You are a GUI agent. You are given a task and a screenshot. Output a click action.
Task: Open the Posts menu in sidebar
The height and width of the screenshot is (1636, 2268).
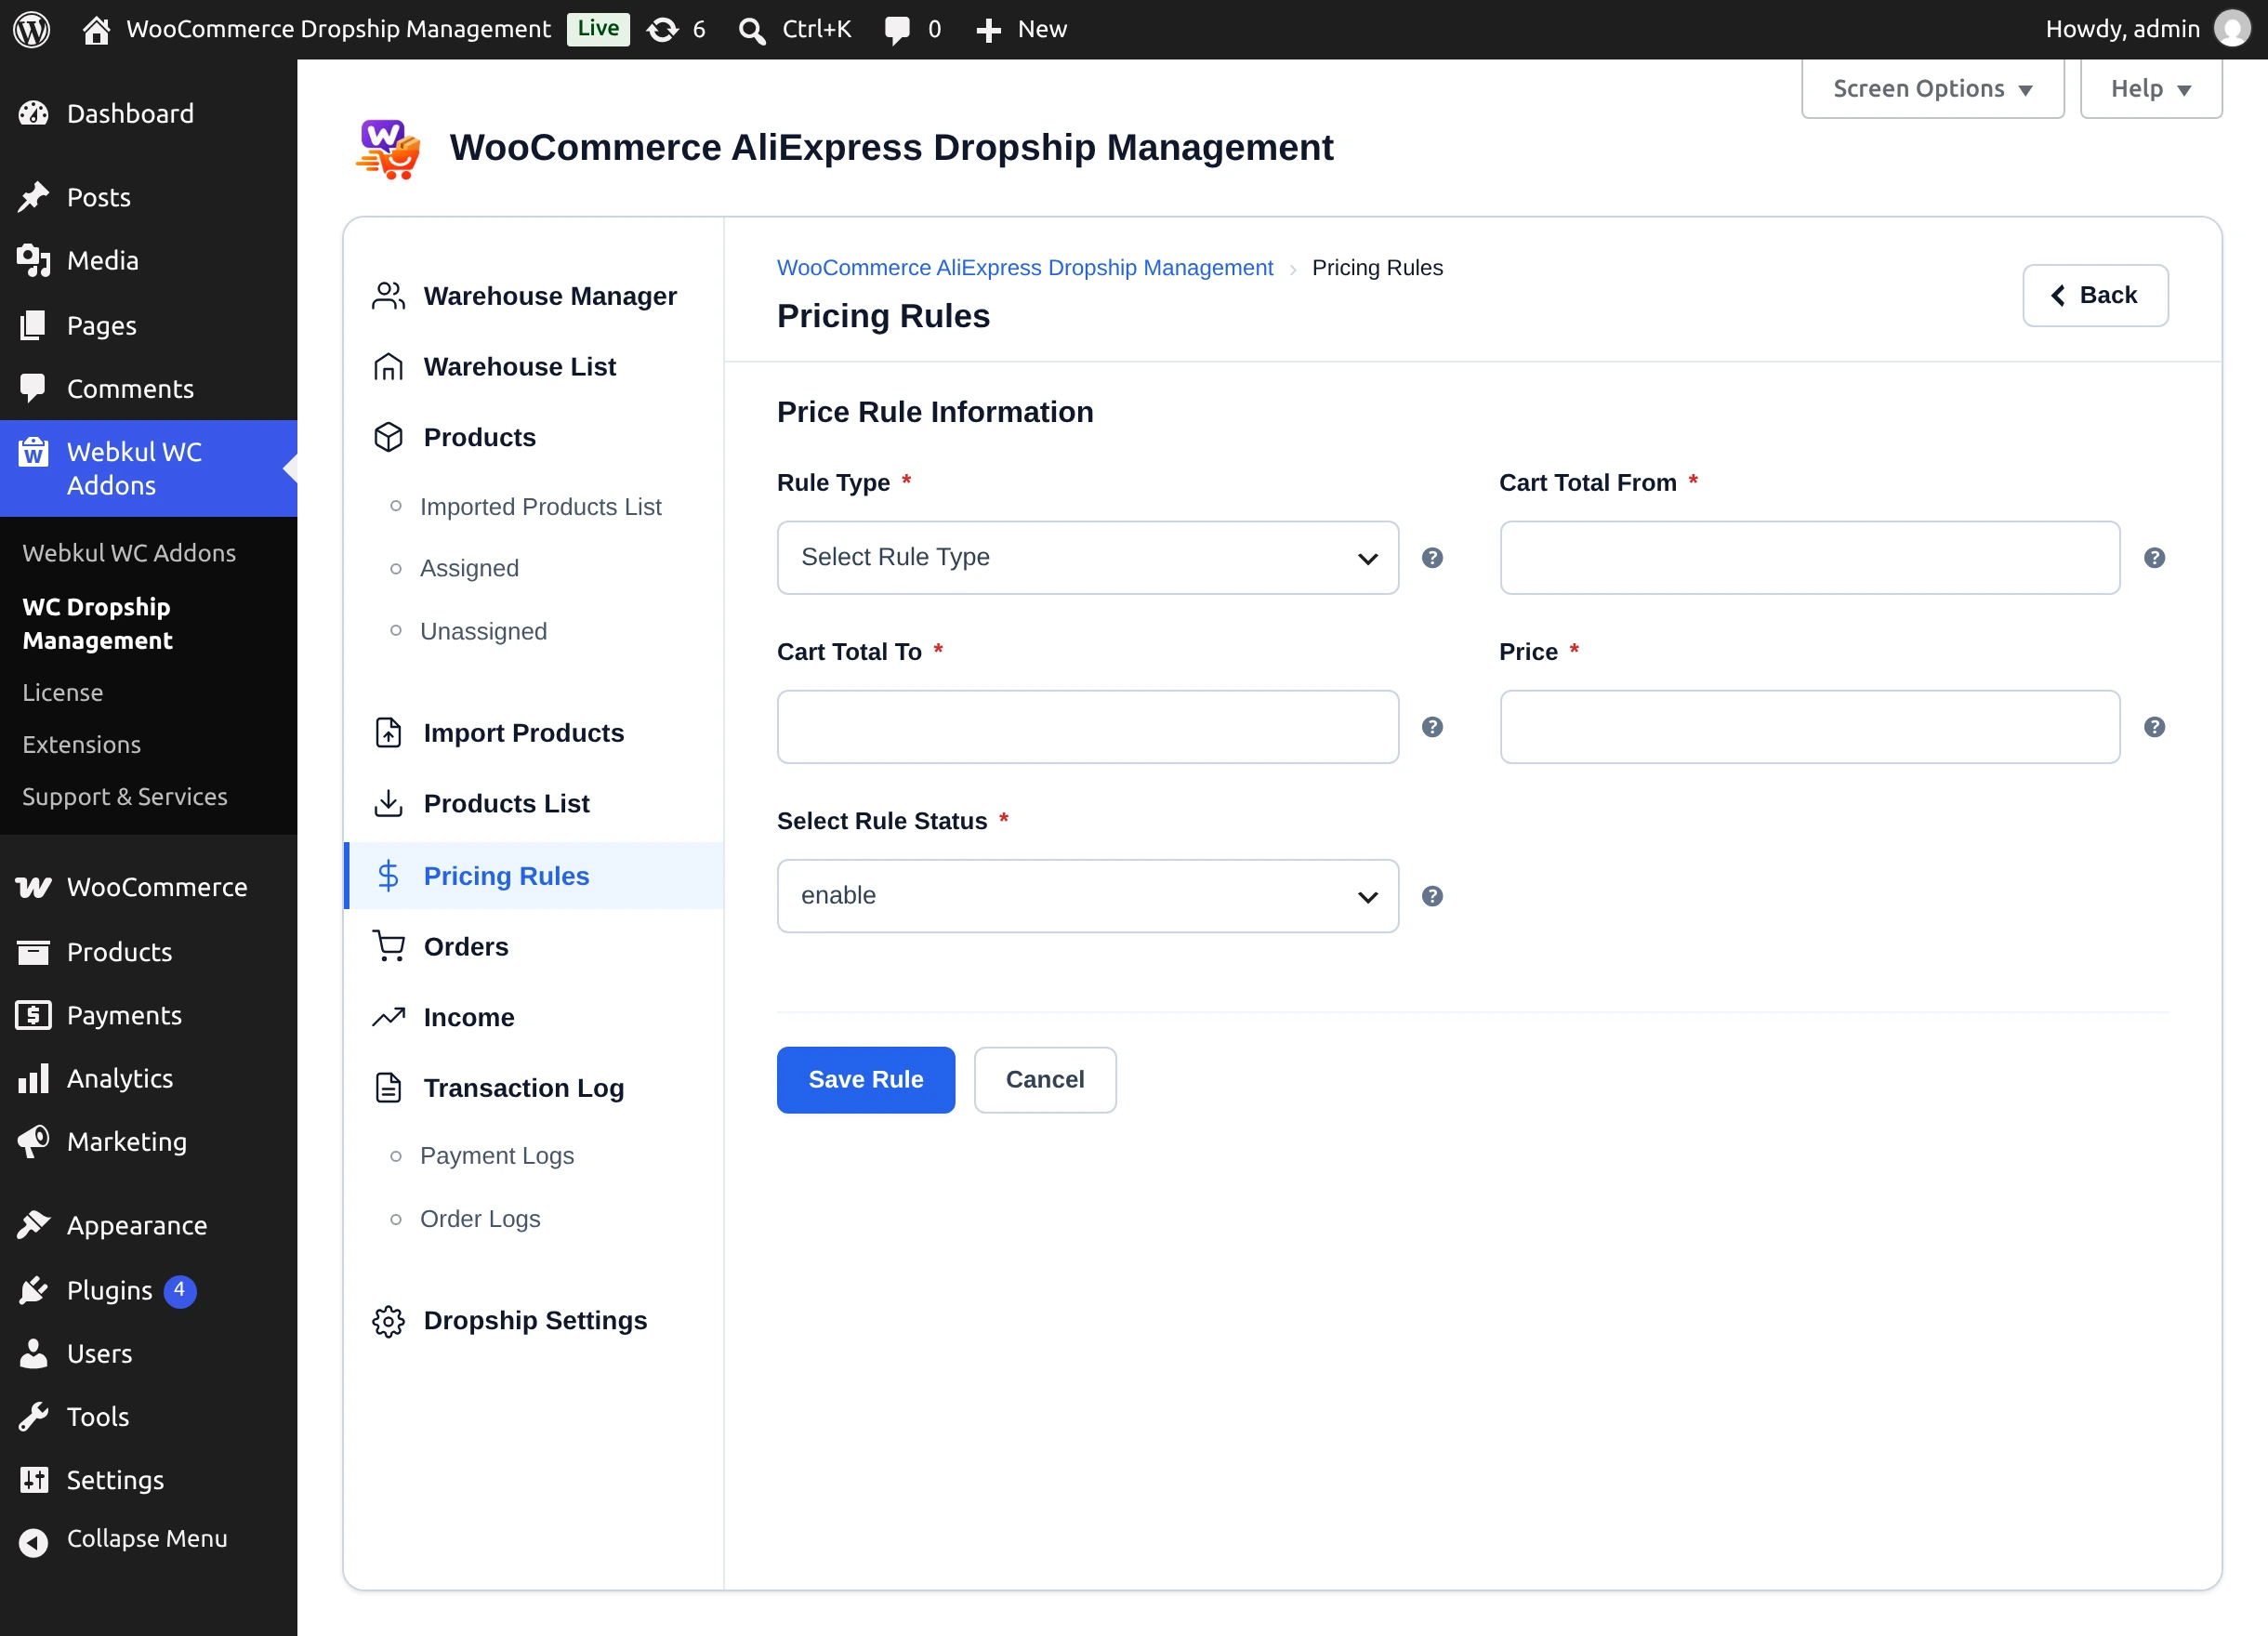[148, 197]
